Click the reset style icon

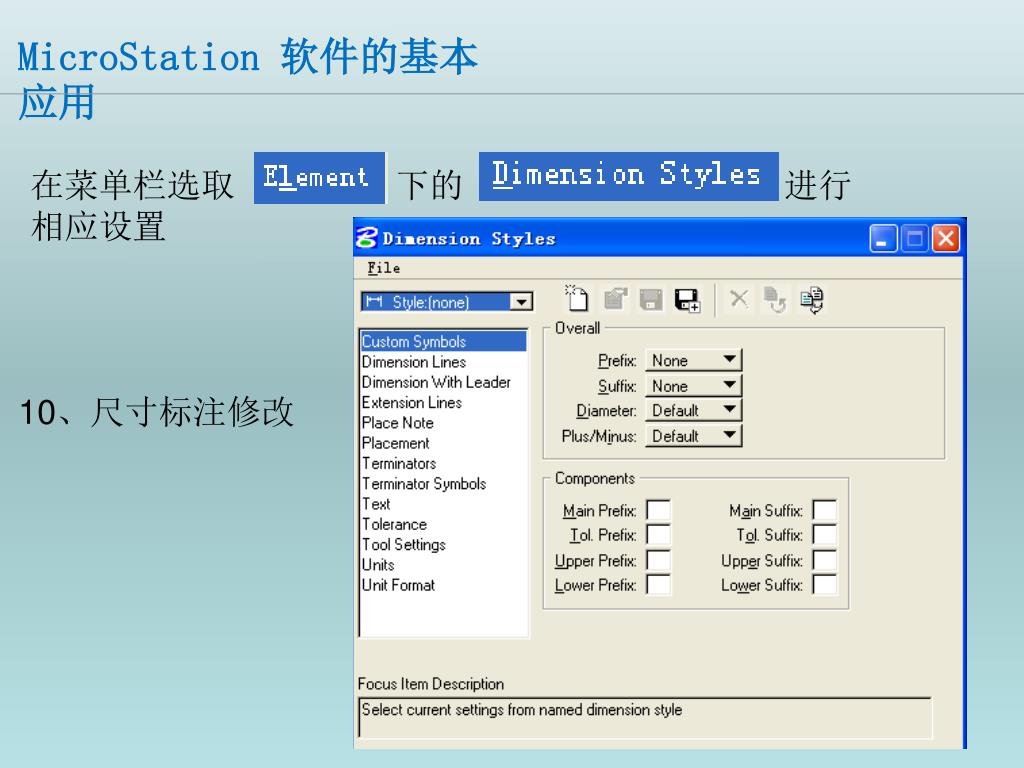[x=775, y=300]
